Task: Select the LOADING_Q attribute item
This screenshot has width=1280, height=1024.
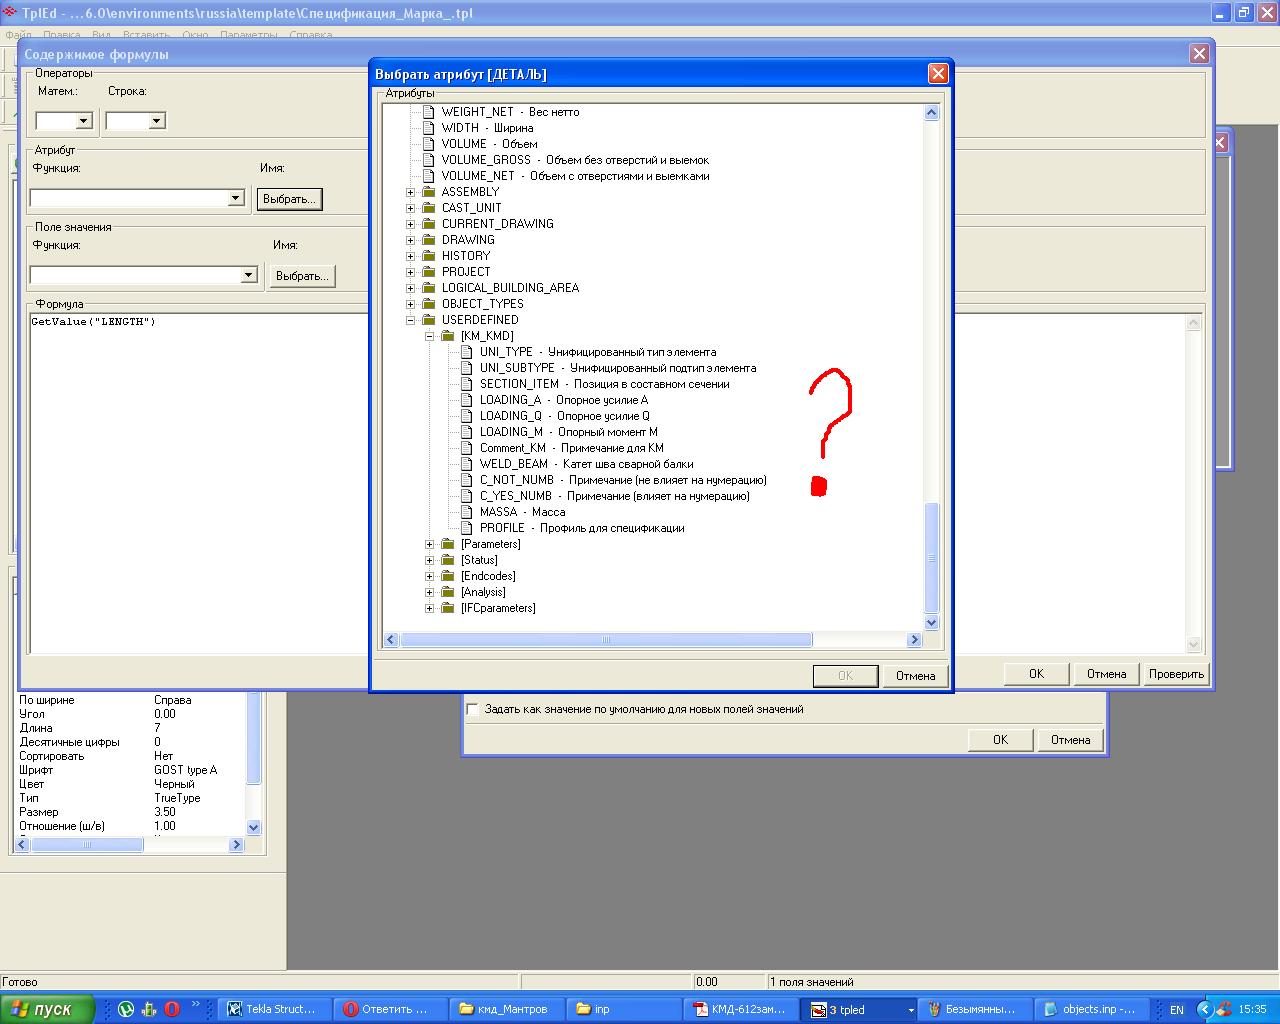Action: (510, 416)
